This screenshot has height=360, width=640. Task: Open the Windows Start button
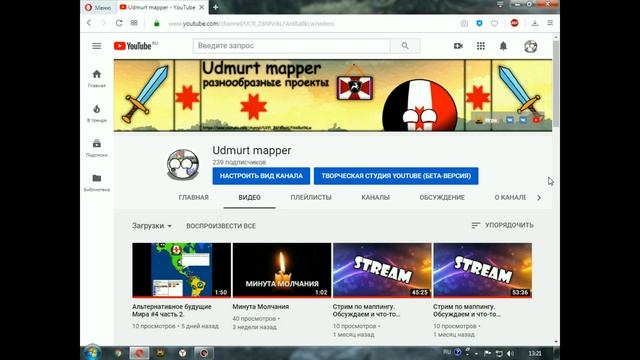click(93, 353)
